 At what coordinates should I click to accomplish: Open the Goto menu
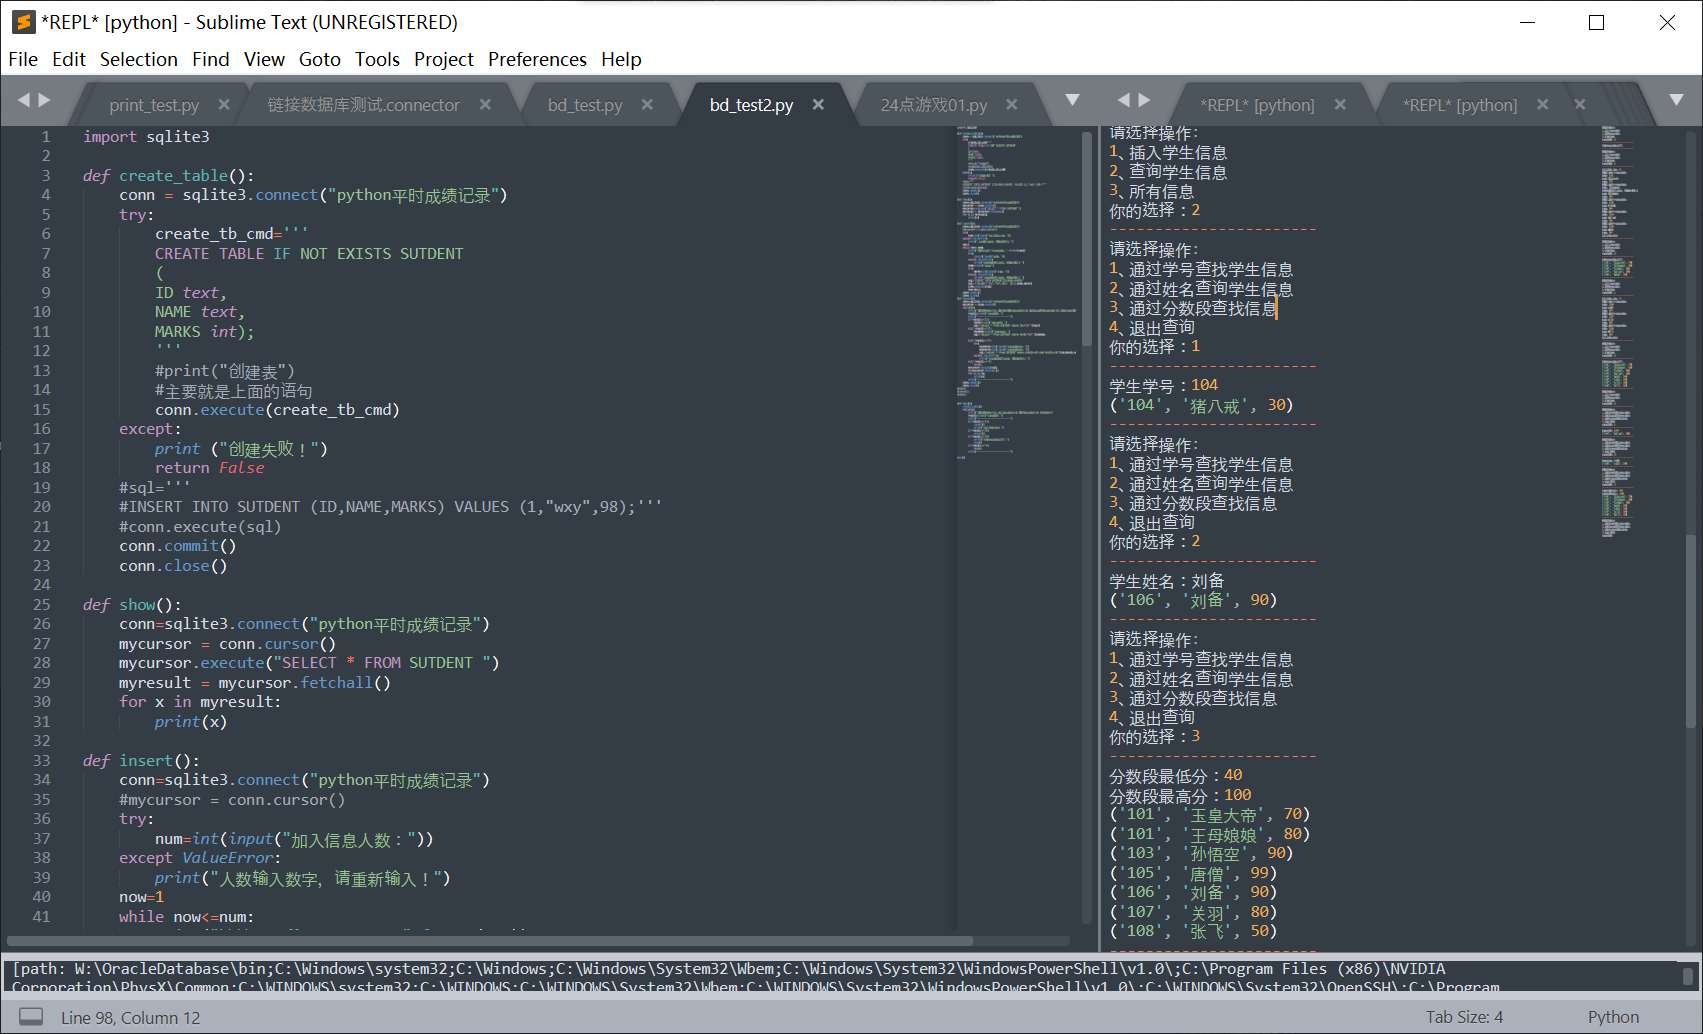point(319,59)
